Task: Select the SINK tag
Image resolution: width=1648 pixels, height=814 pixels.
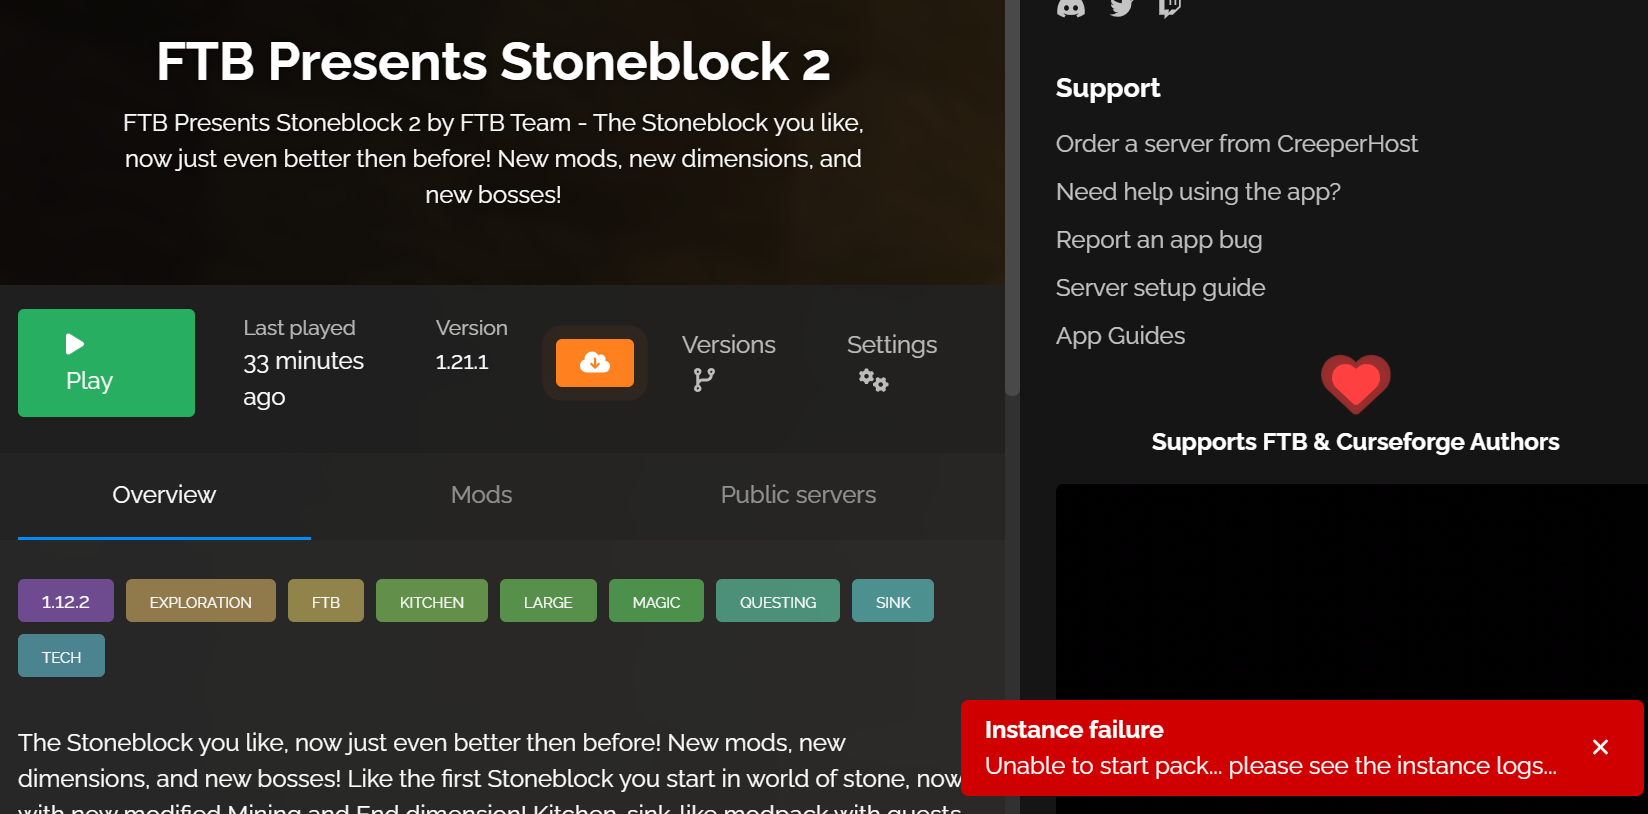Action: [893, 601]
